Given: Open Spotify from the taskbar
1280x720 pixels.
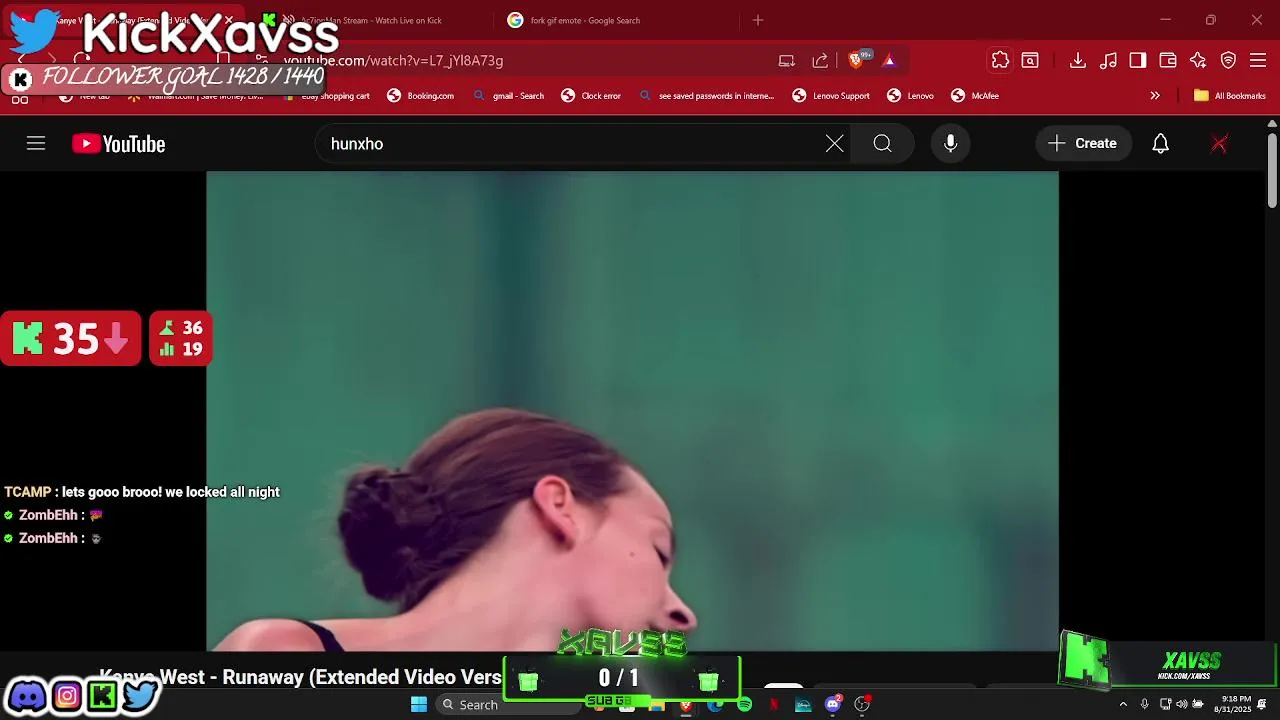Looking at the screenshot, I should (x=744, y=705).
